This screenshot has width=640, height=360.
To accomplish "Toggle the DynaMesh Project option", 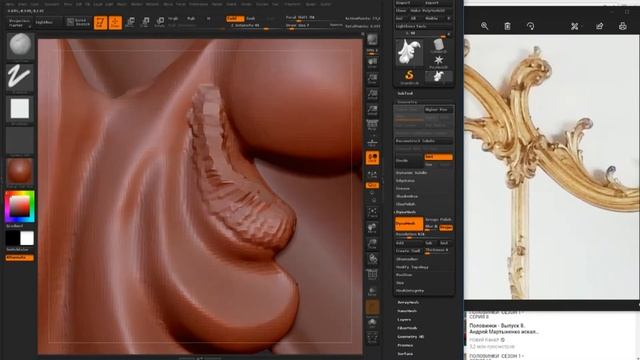I will pos(446,227).
